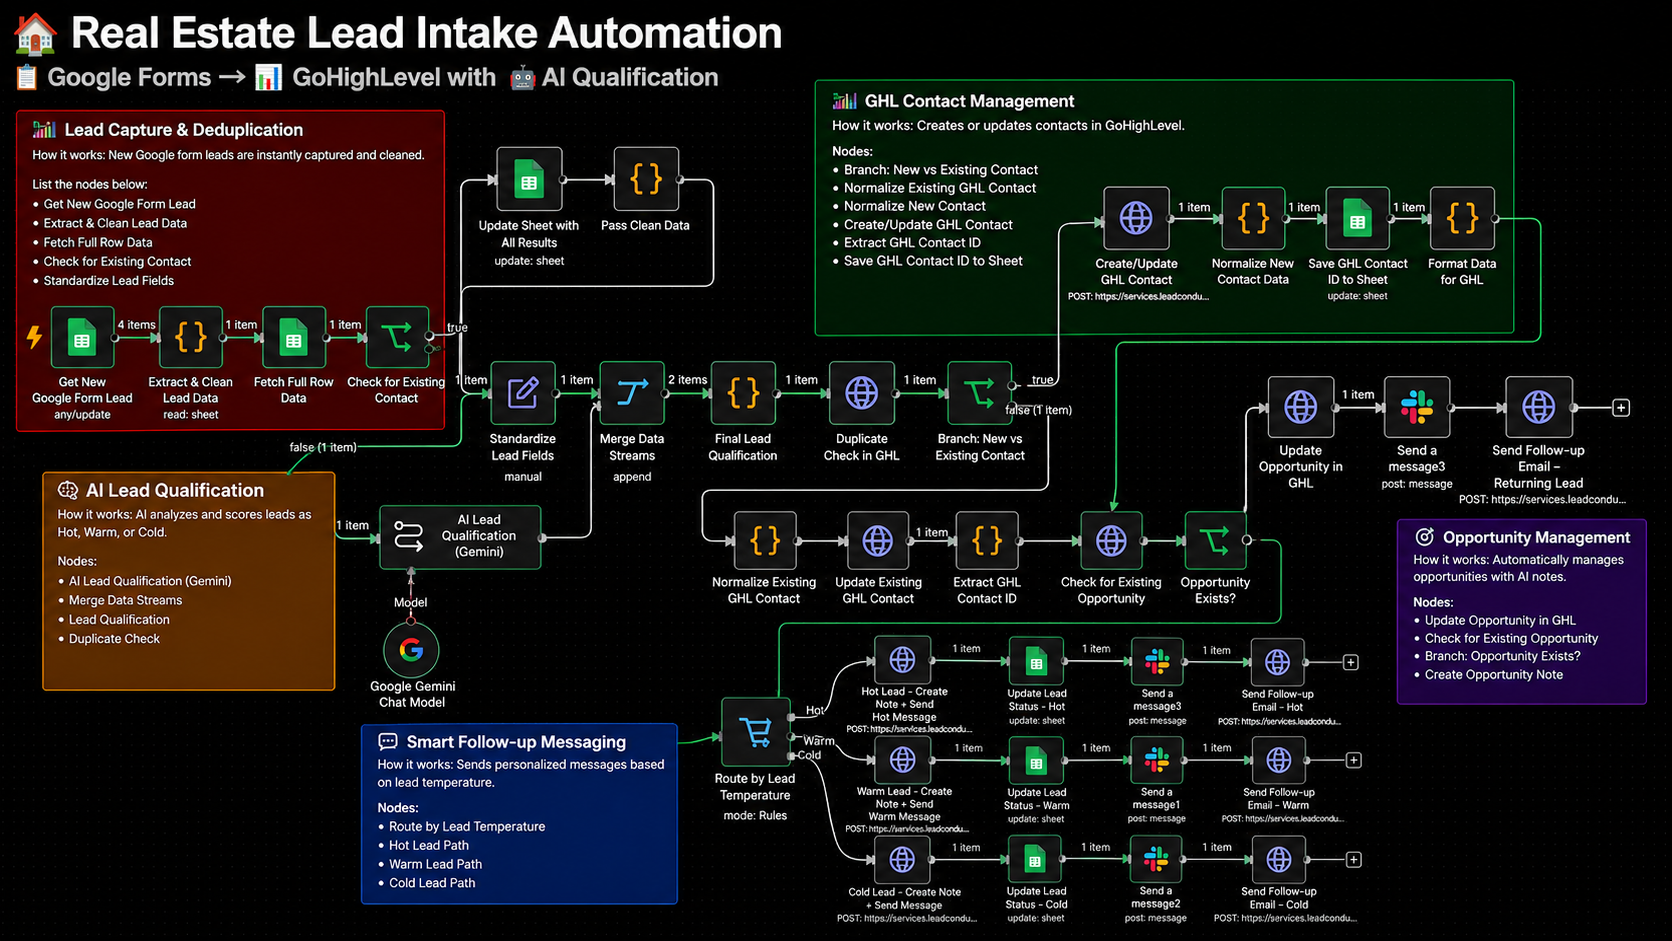Viewport: 1672px width, 941px height.
Task: Select the Pass Clean Data code node
Action: click(x=646, y=180)
